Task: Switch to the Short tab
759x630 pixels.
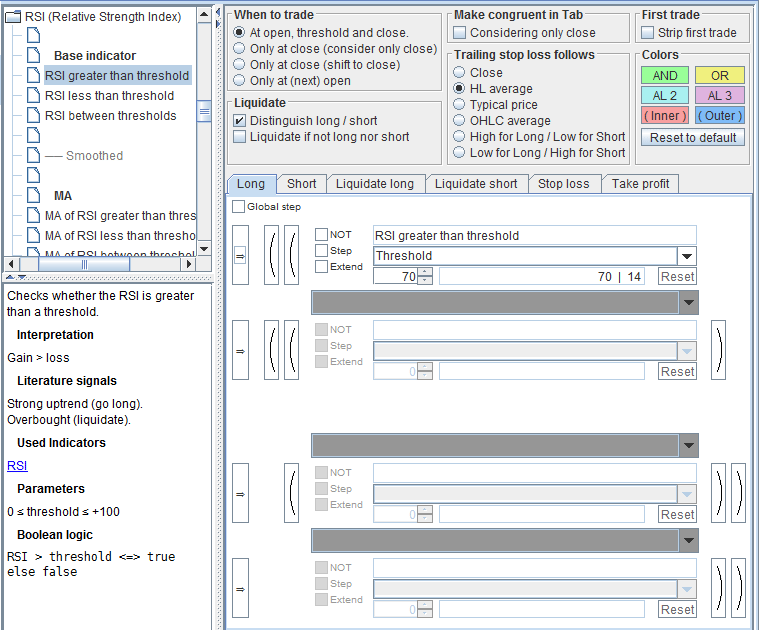Action: [x=302, y=184]
